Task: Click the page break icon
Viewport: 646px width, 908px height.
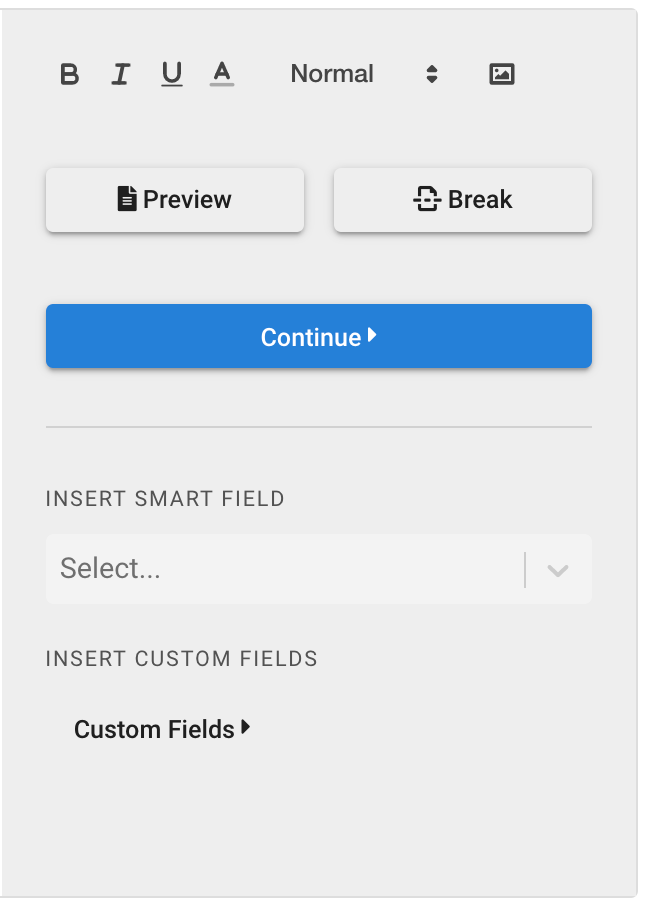Action: click(x=427, y=199)
